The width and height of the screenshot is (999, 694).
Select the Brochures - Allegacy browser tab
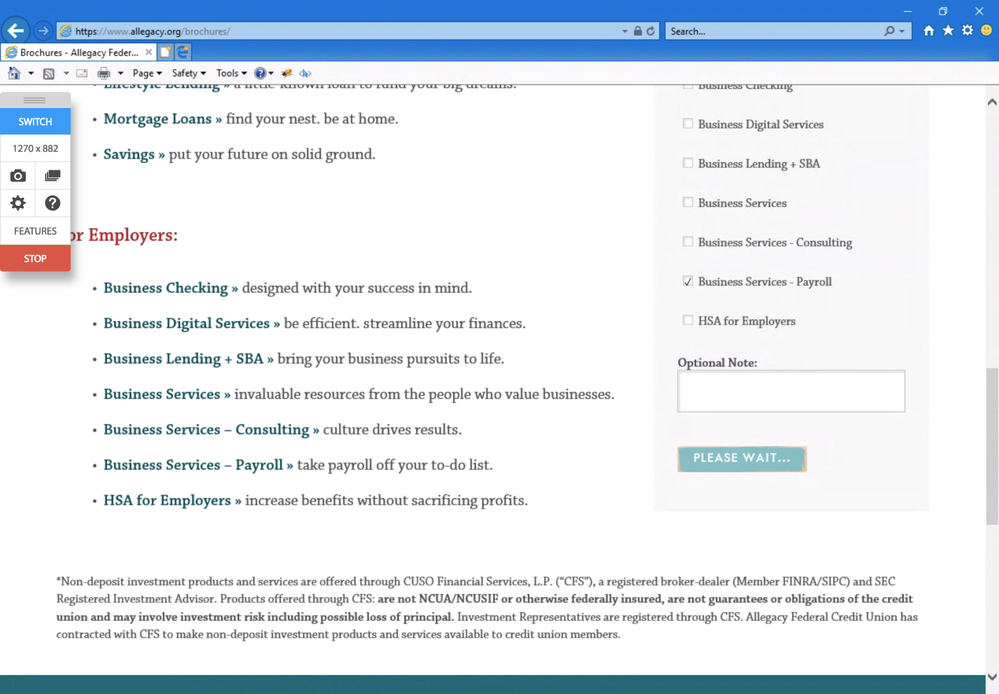[78, 52]
